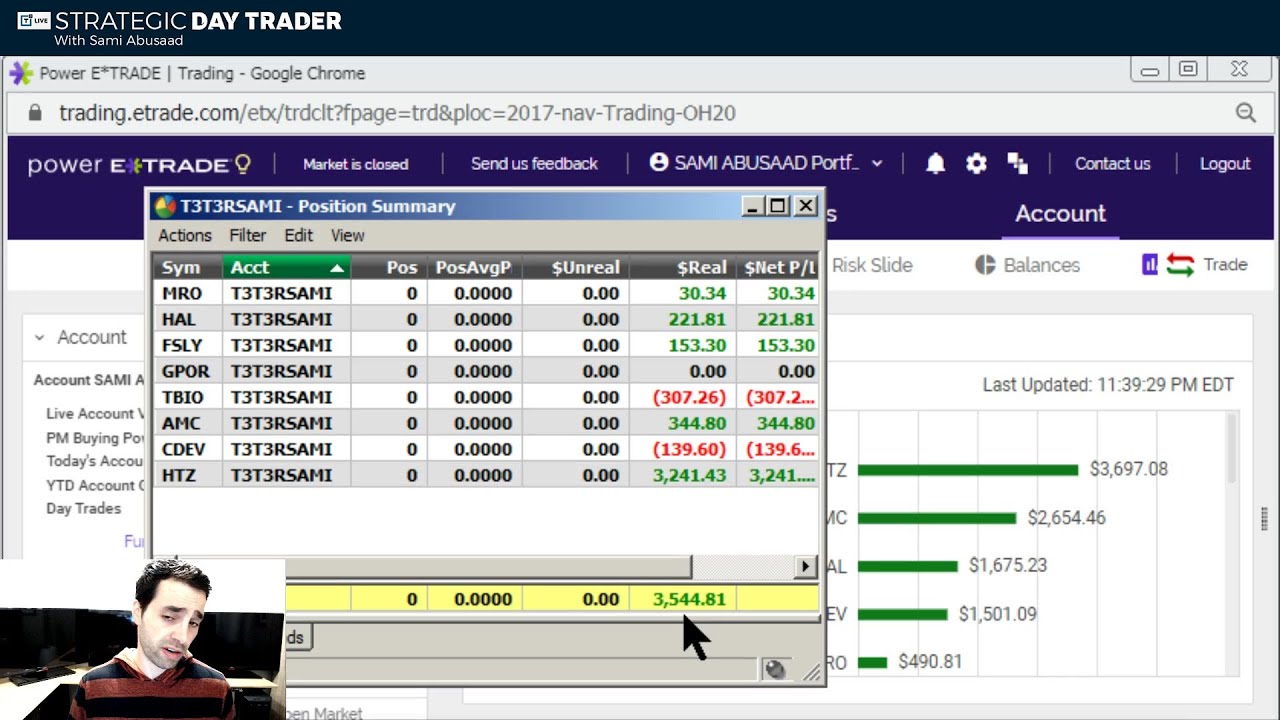Image resolution: width=1280 pixels, height=720 pixels.
Task: Click the 221.81 realized value for HAL
Action: (x=697, y=319)
